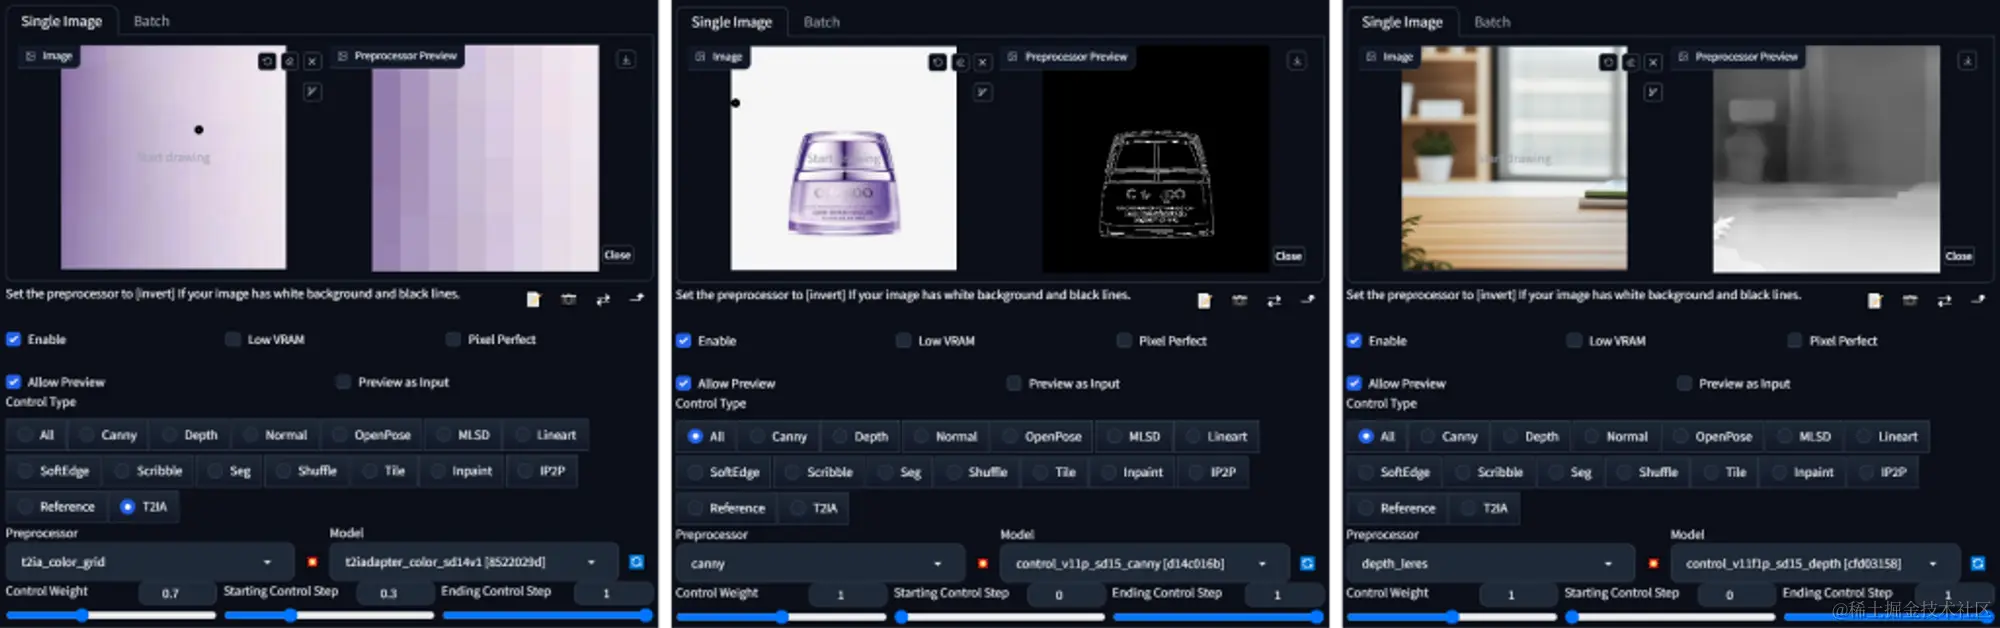Send dimensions arrow icon in canny panel
The width and height of the screenshot is (2000, 628).
1308,300
